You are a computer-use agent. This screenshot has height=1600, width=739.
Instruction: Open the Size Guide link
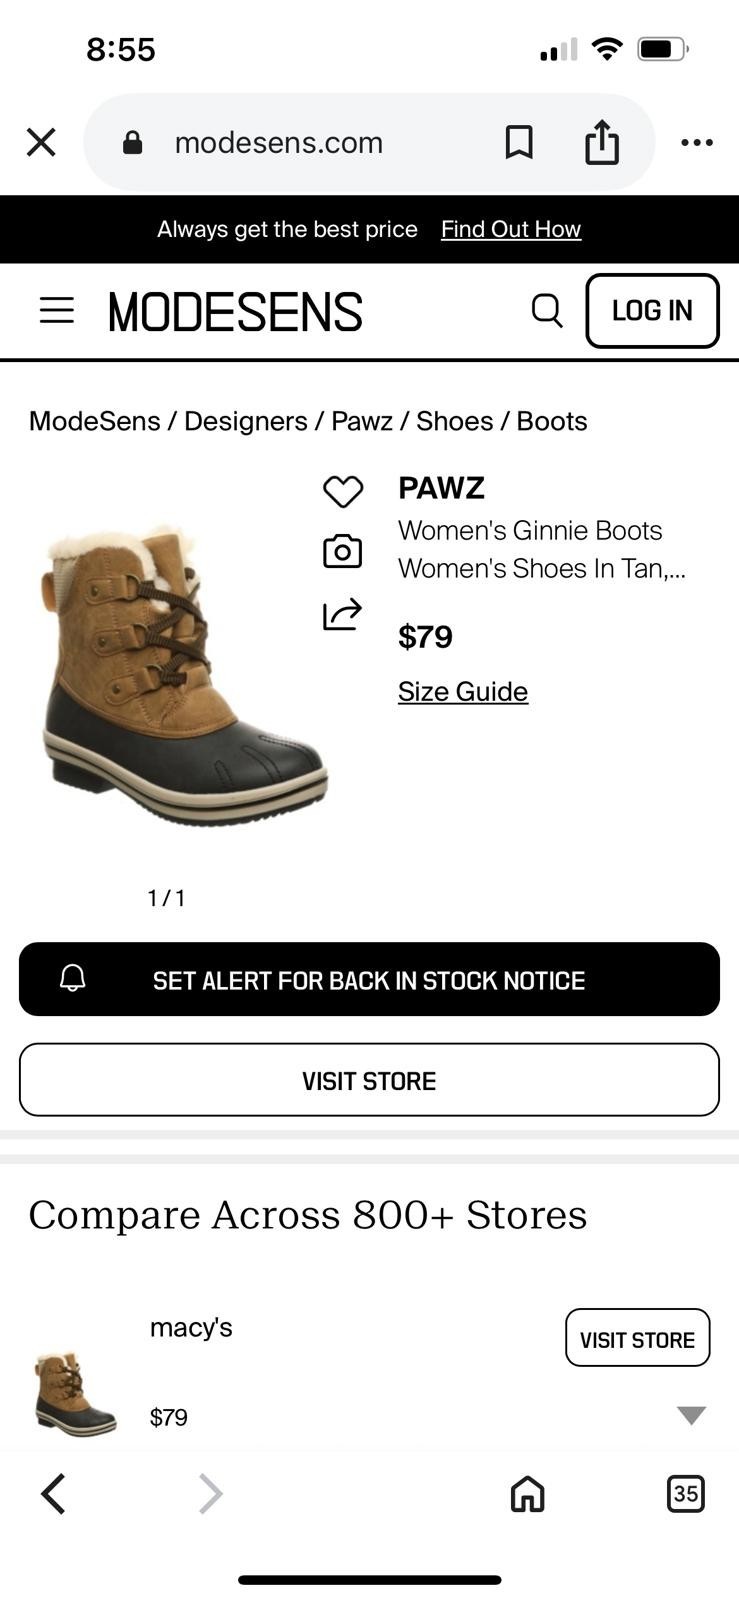pyautogui.click(x=463, y=692)
